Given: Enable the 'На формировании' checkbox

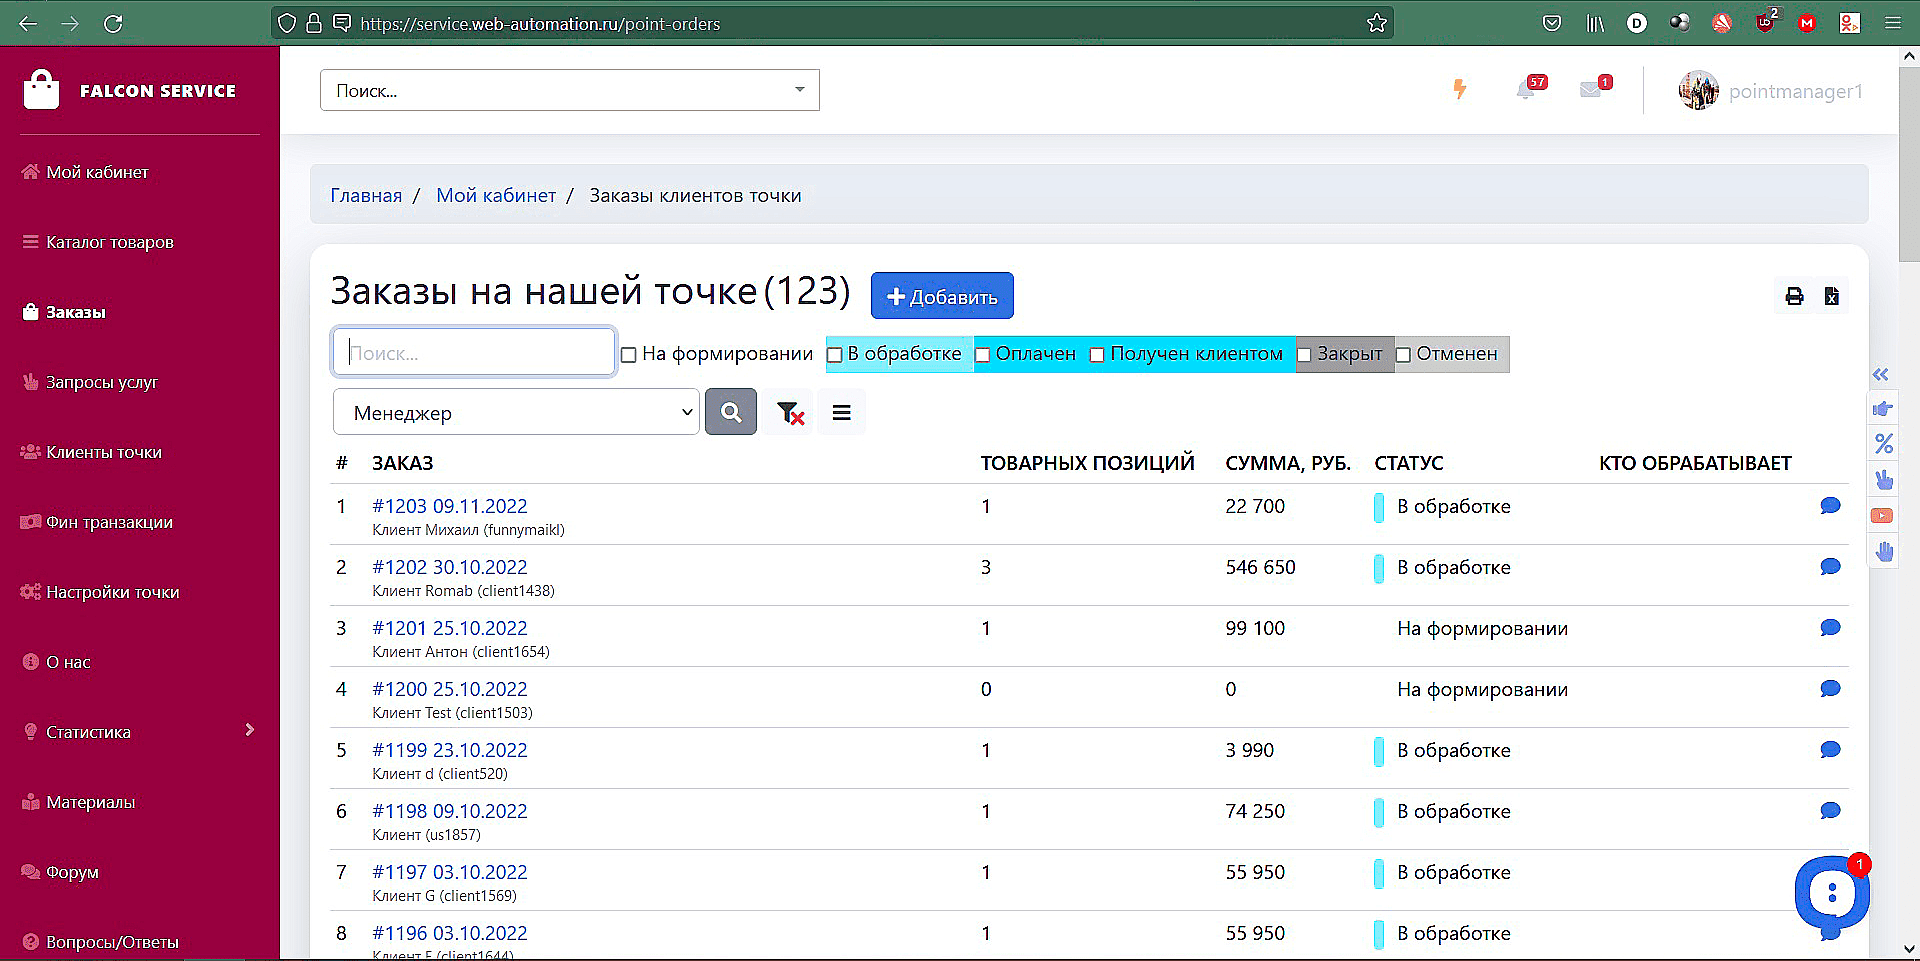Looking at the screenshot, I should pyautogui.click(x=629, y=355).
